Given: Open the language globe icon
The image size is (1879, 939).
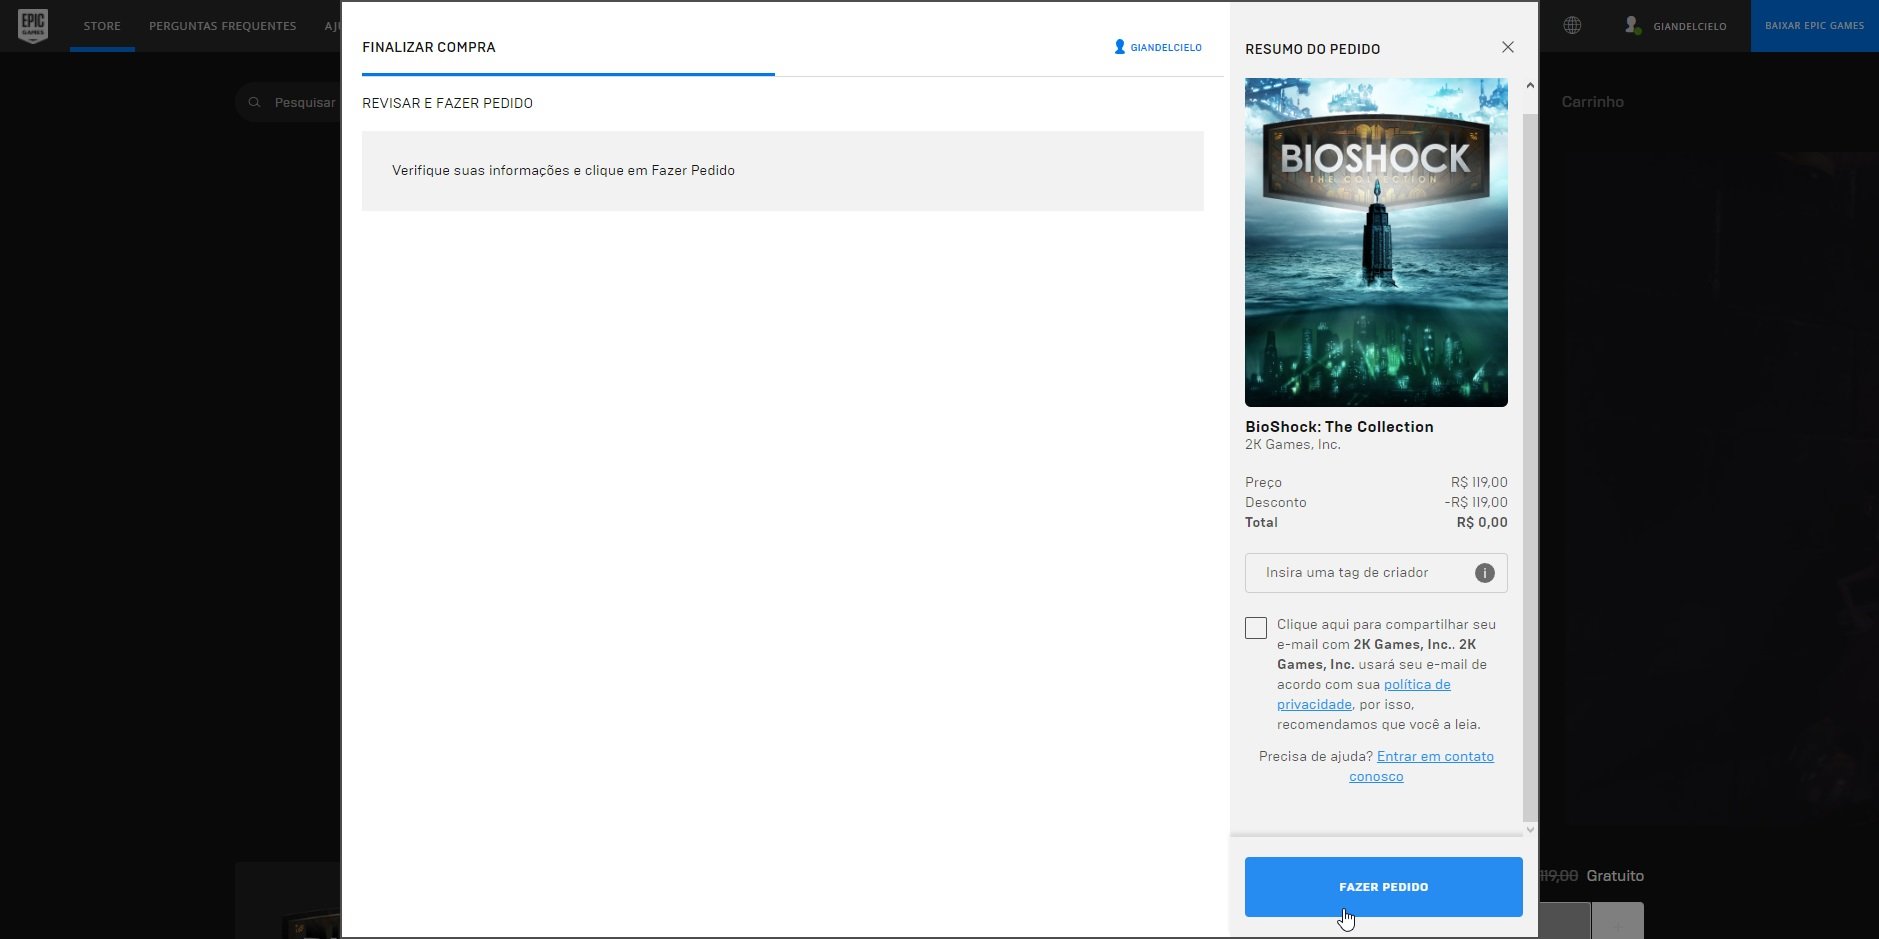Looking at the screenshot, I should (x=1572, y=26).
